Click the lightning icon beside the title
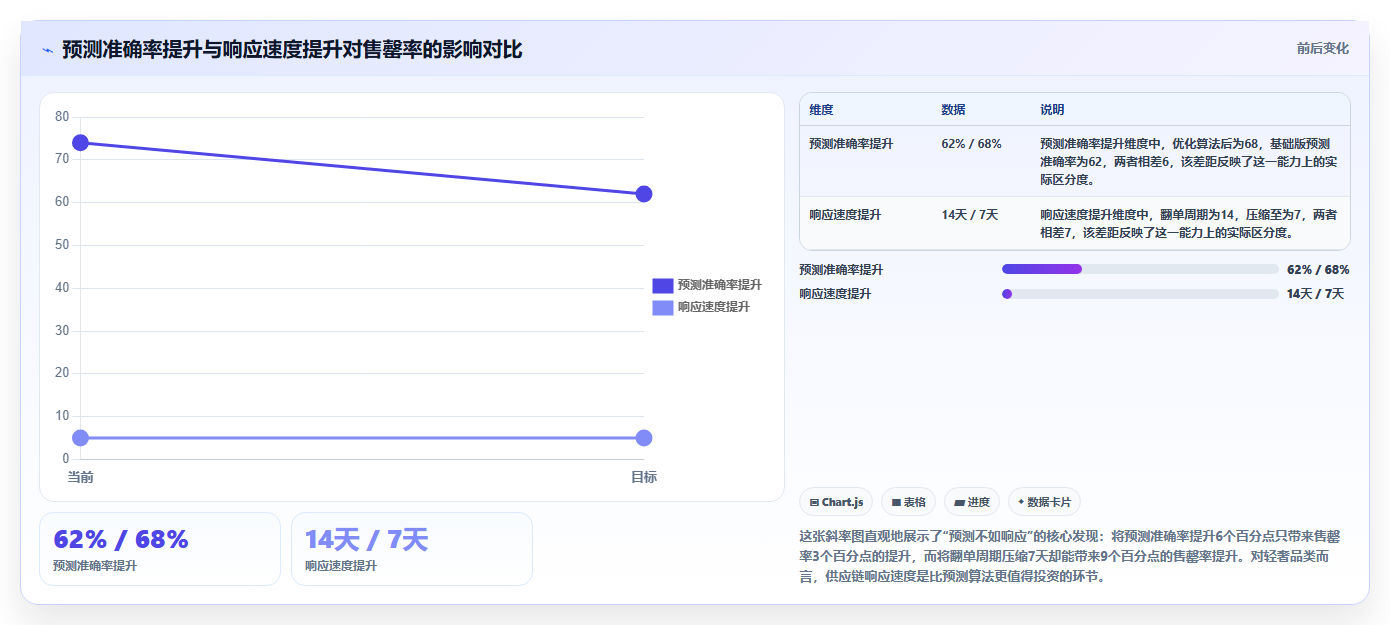This screenshot has height=625, width=1390. (47, 50)
